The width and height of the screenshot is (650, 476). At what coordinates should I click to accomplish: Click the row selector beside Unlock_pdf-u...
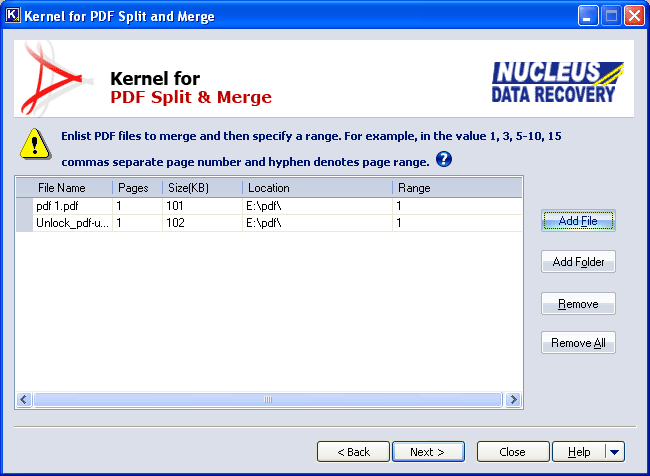24,223
